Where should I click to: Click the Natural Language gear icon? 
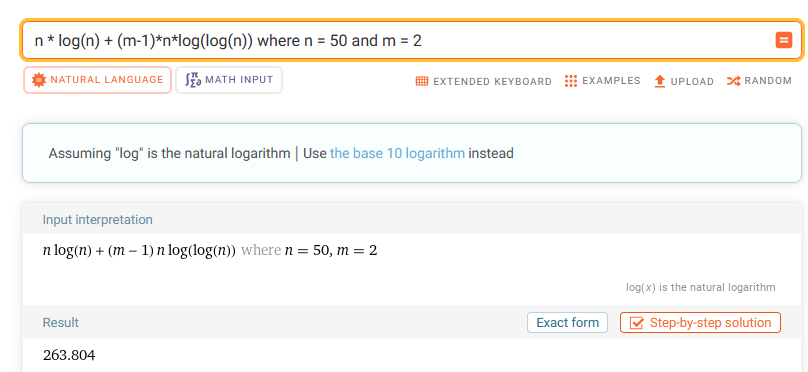[38, 80]
